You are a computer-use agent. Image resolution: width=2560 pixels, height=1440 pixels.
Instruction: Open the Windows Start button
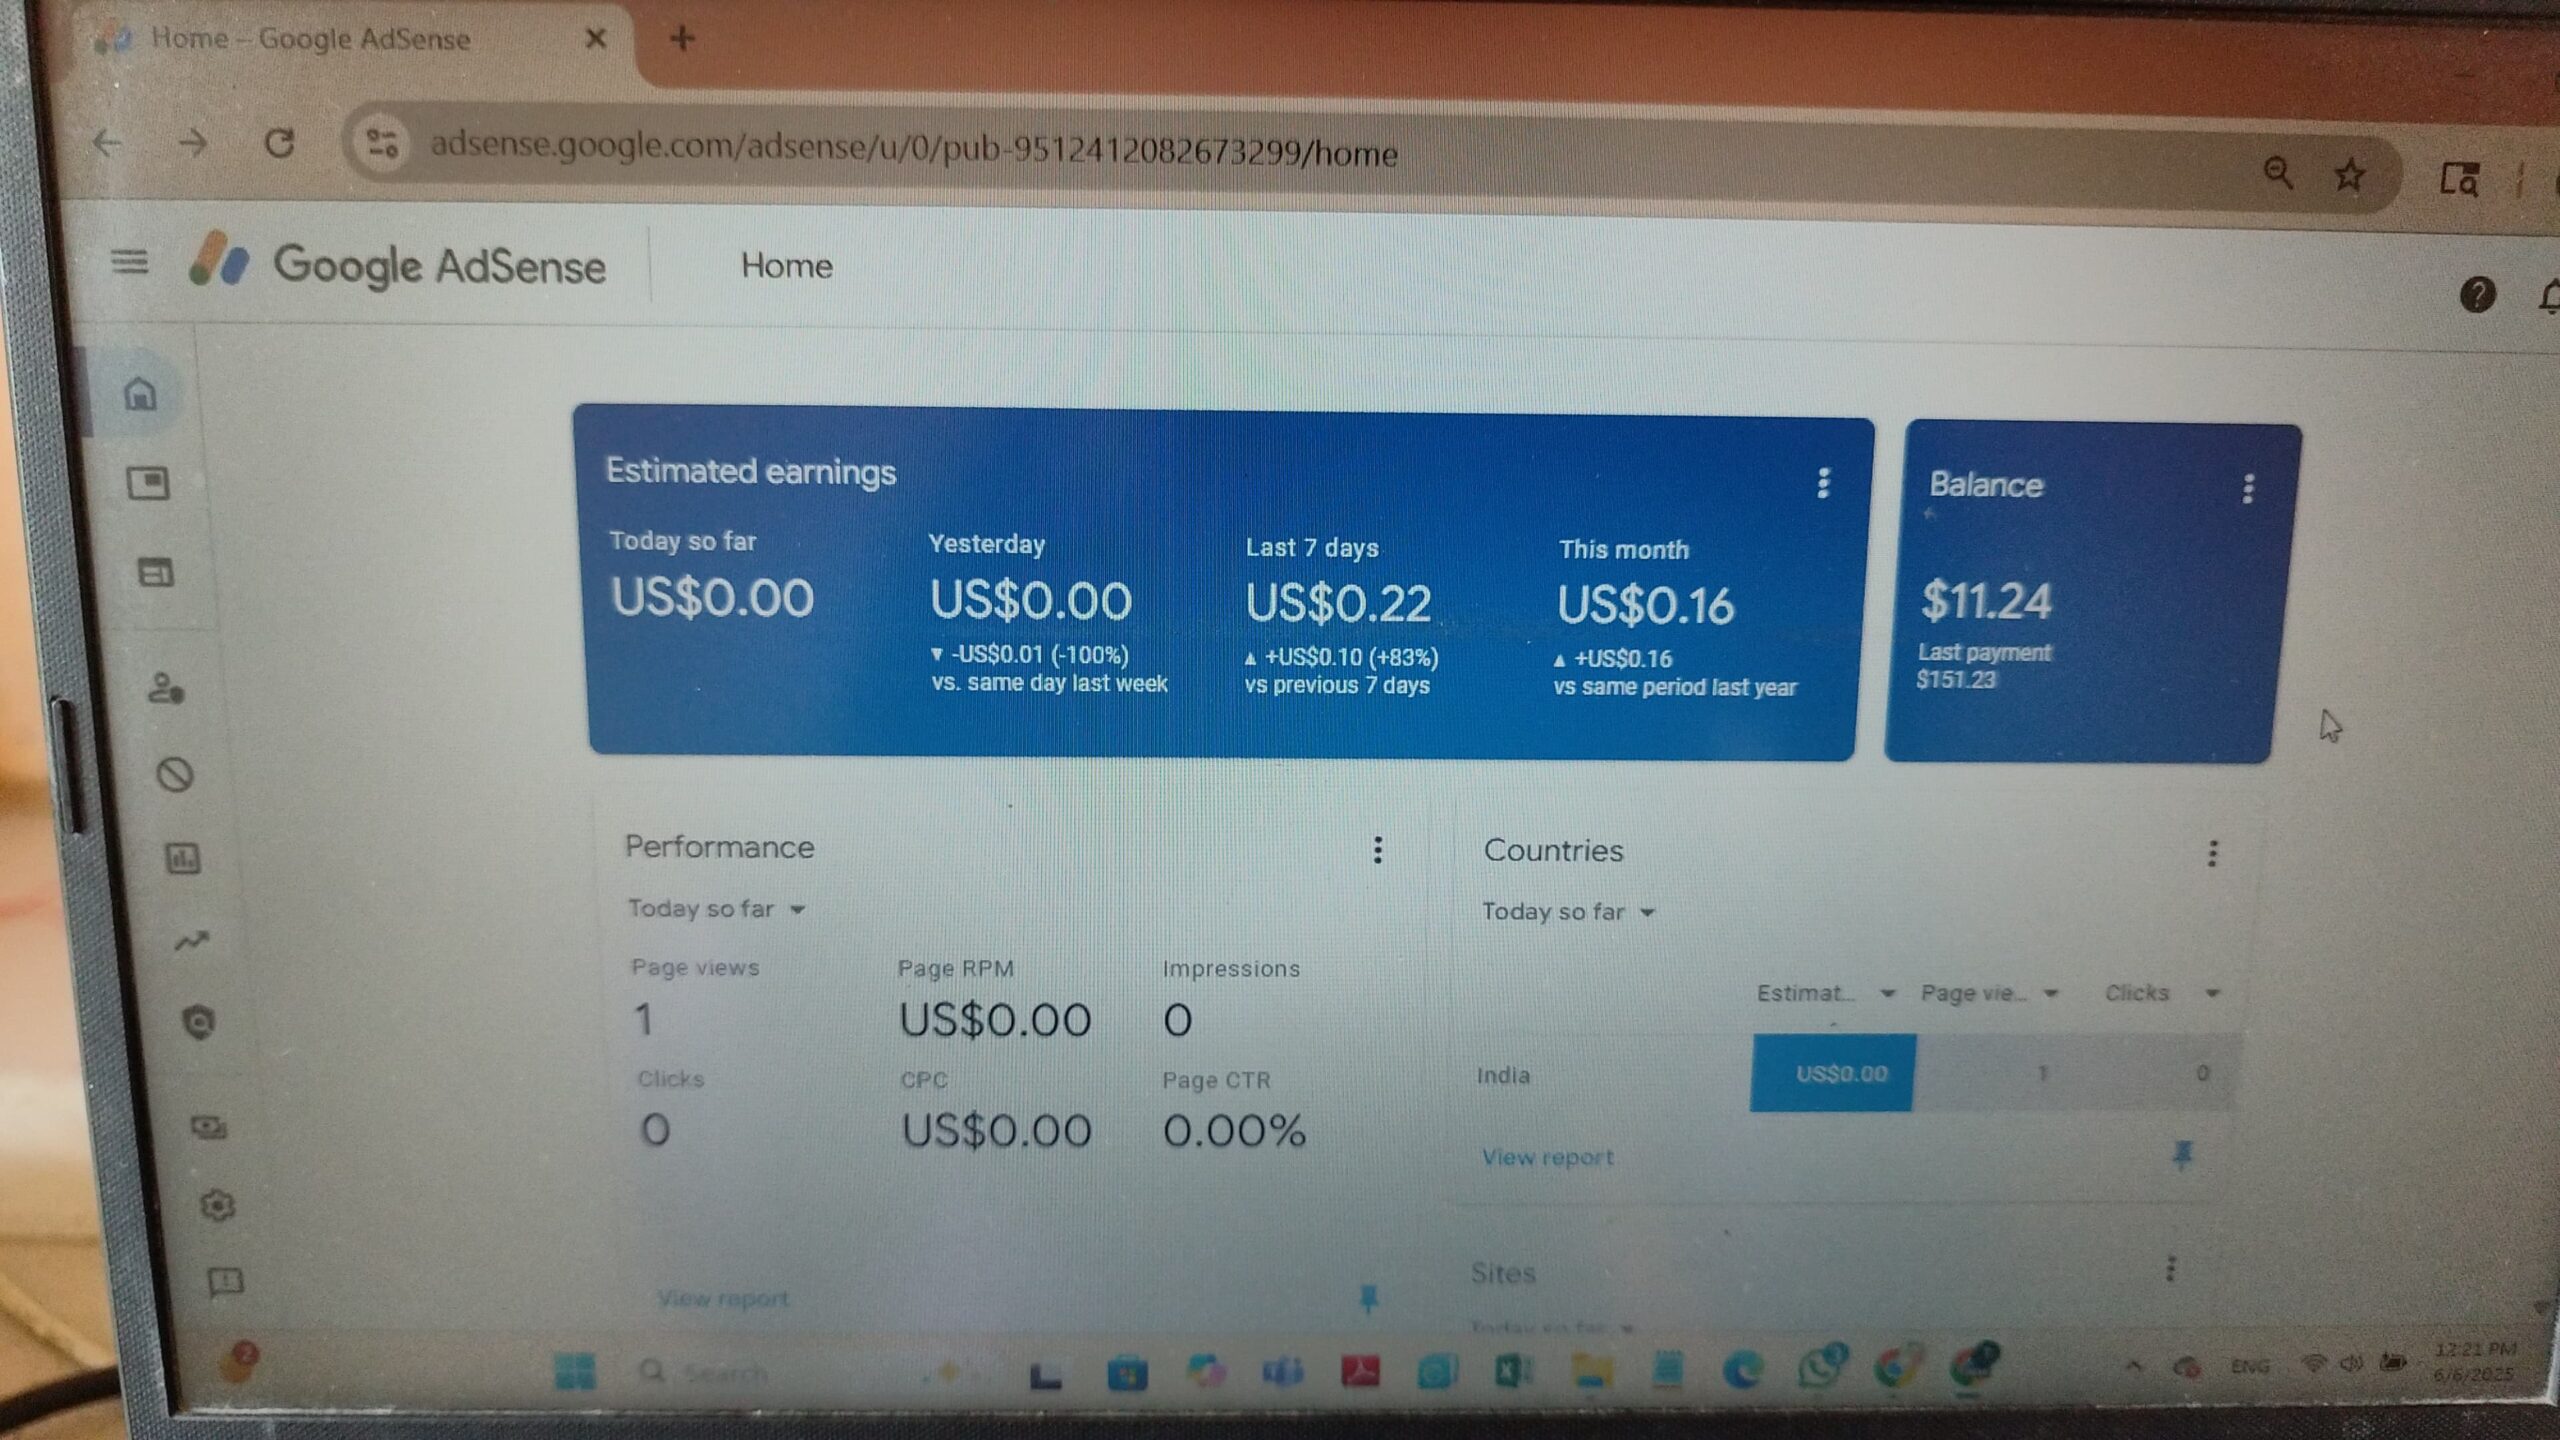click(x=574, y=1371)
